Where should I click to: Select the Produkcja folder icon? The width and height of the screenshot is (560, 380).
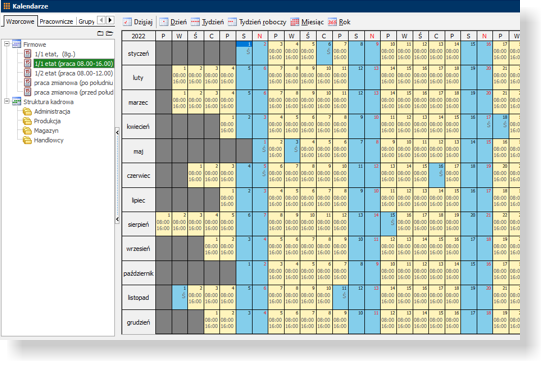pyautogui.click(x=27, y=121)
